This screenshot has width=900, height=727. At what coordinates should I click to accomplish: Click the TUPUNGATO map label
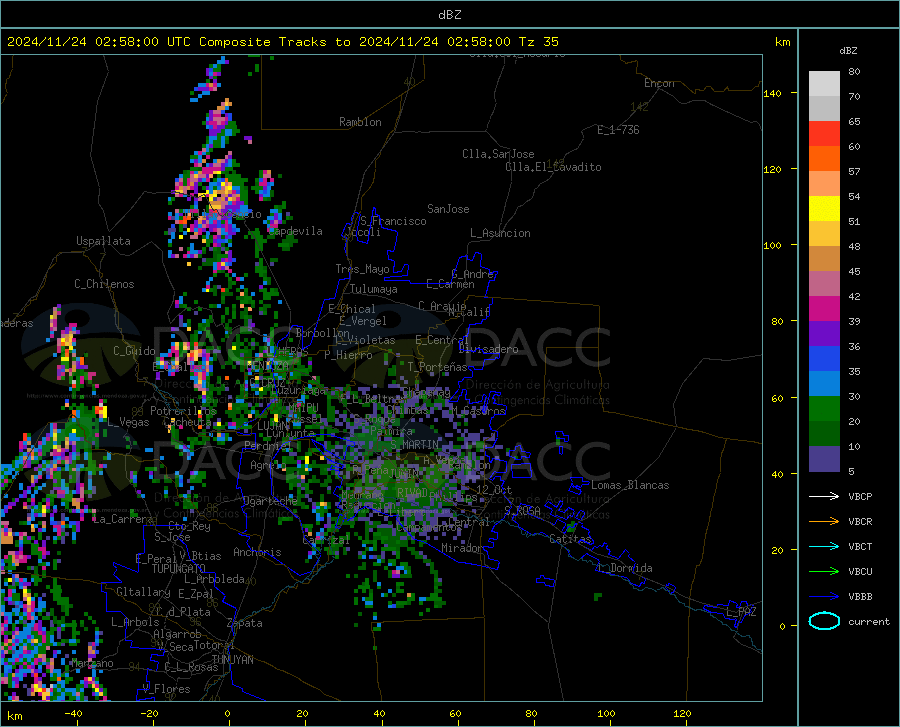(x=179, y=569)
